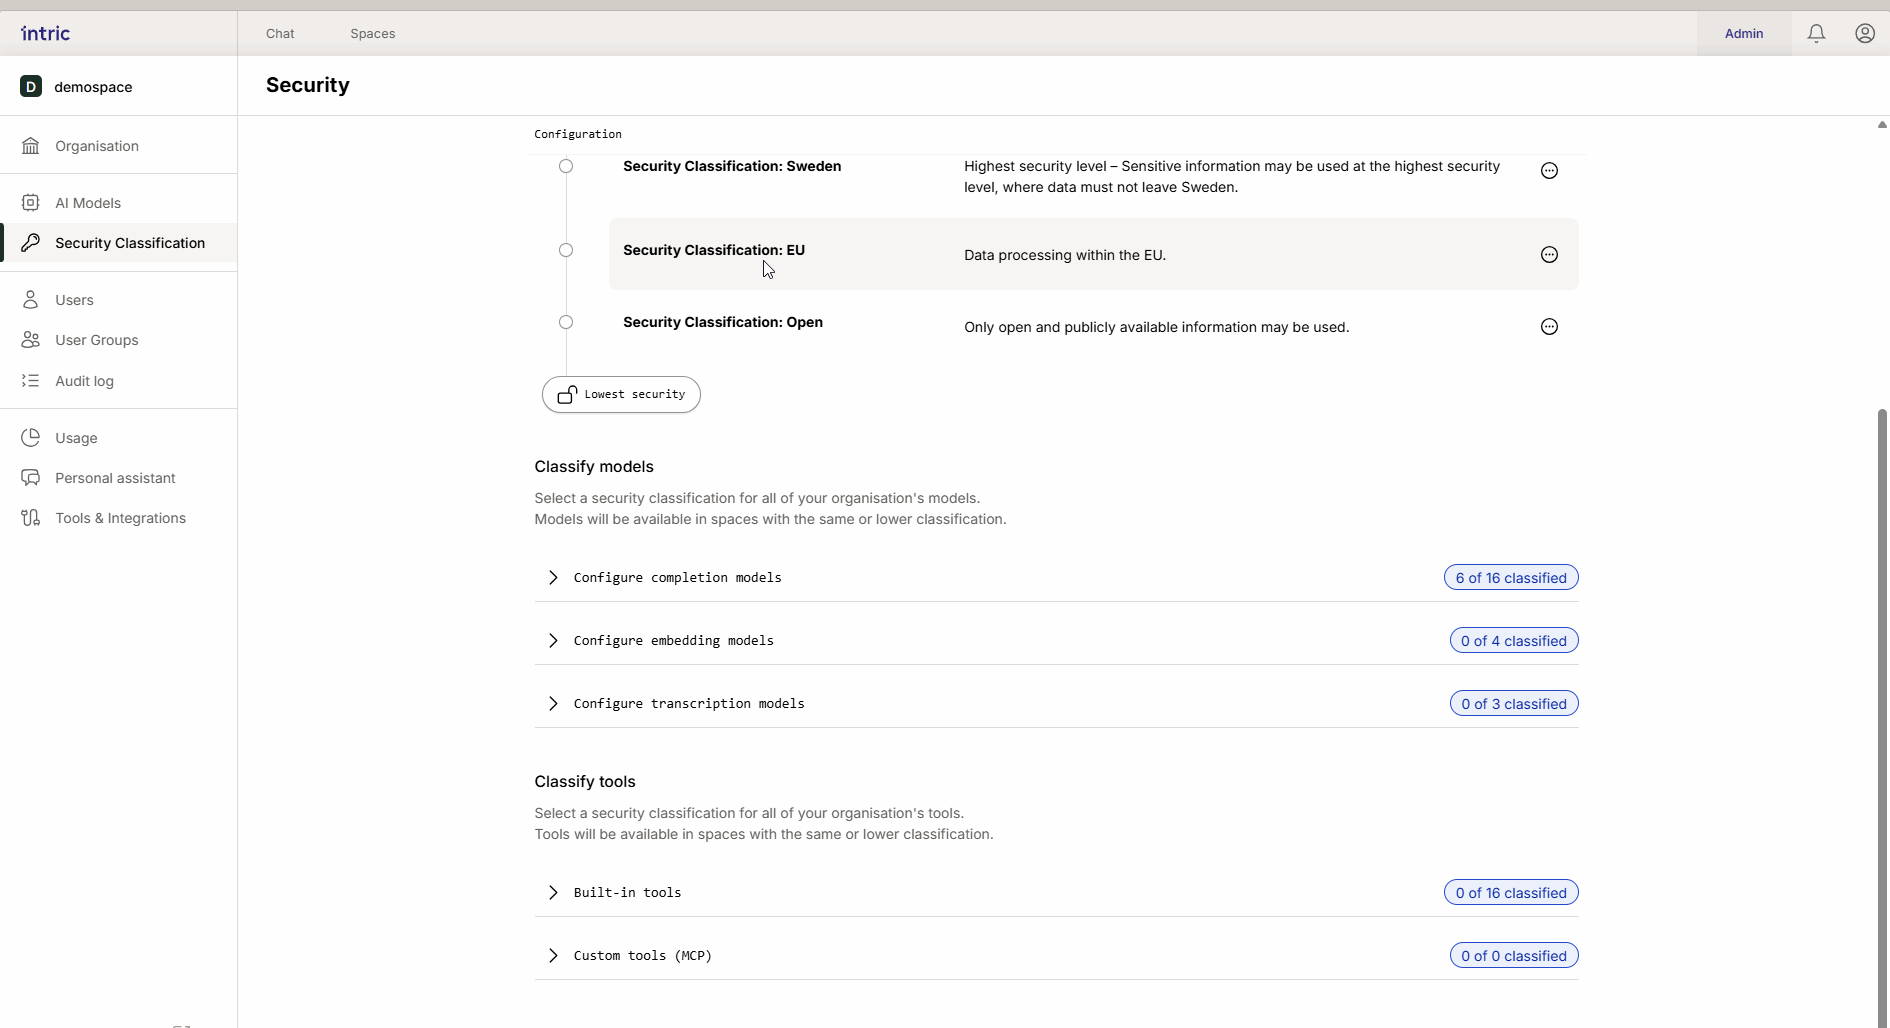Open Organisation settings in sidebar
This screenshot has width=1890, height=1028.
(x=97, y=146)
